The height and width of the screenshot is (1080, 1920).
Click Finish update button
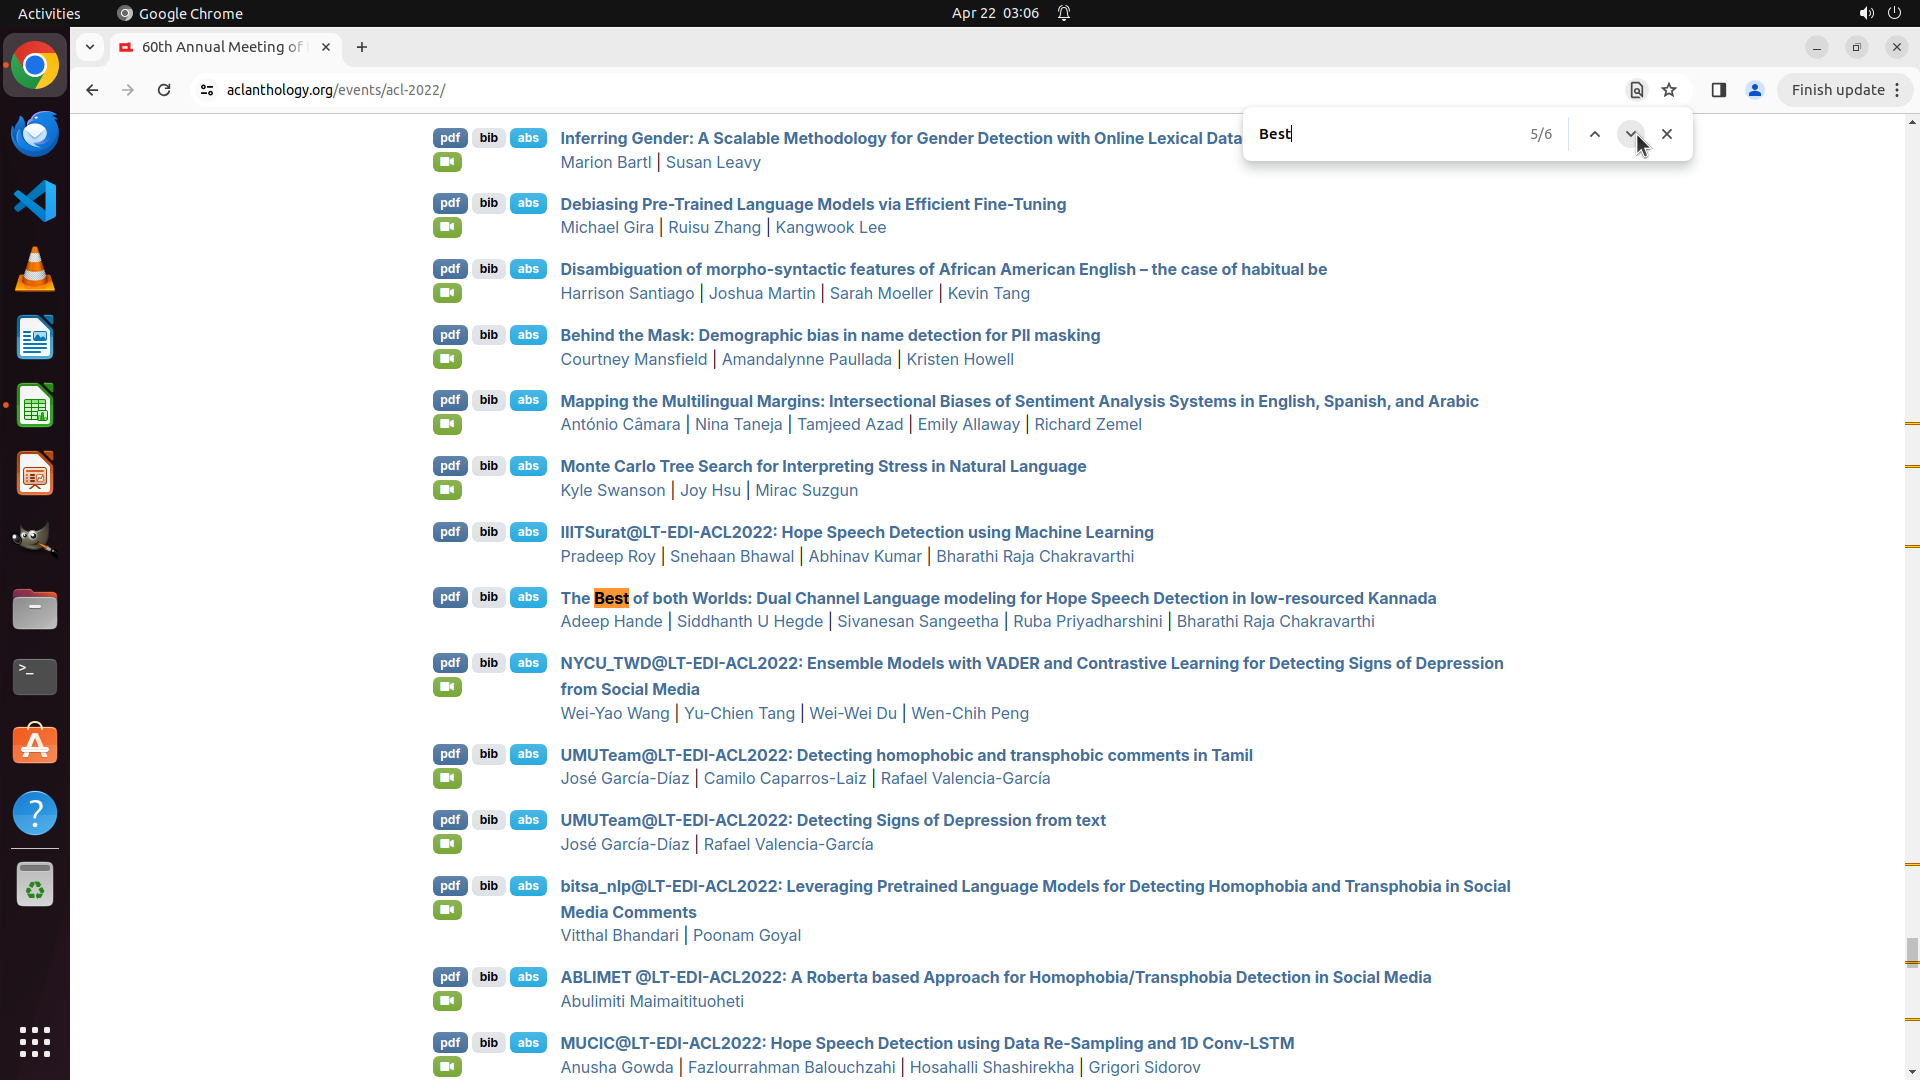[x=1837, y=90]
